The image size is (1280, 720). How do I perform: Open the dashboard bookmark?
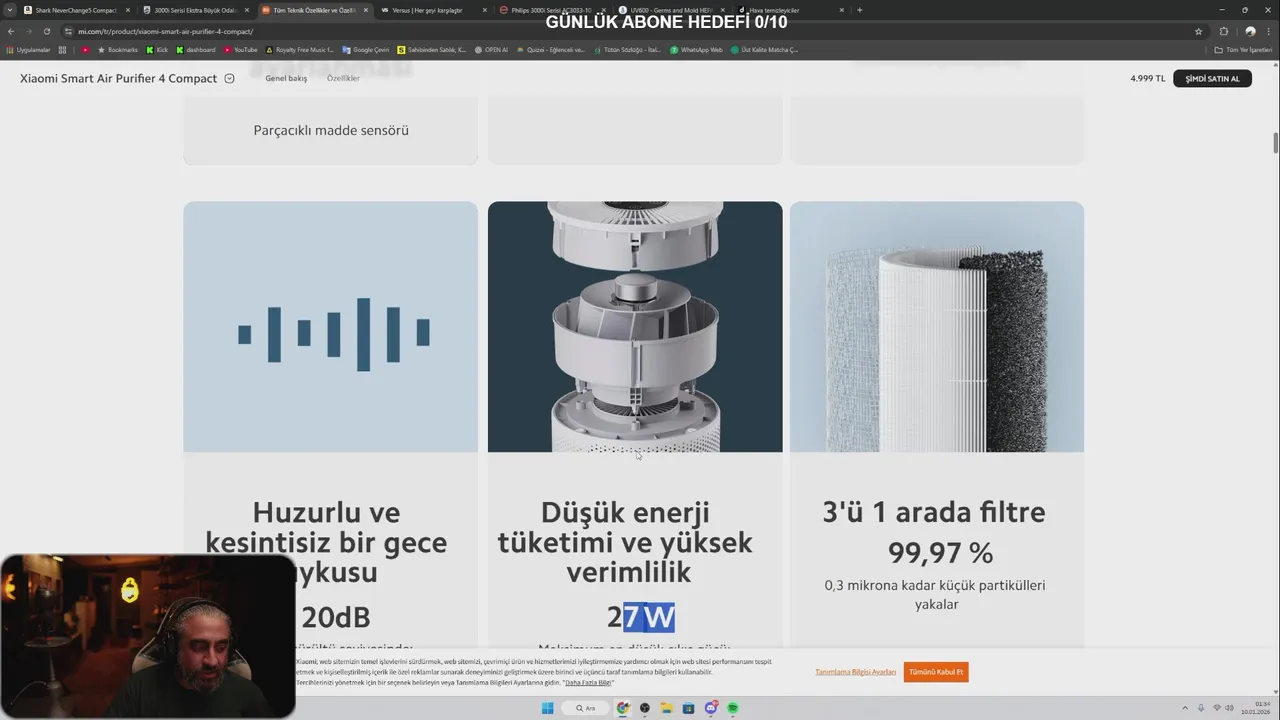coord(195,49)
